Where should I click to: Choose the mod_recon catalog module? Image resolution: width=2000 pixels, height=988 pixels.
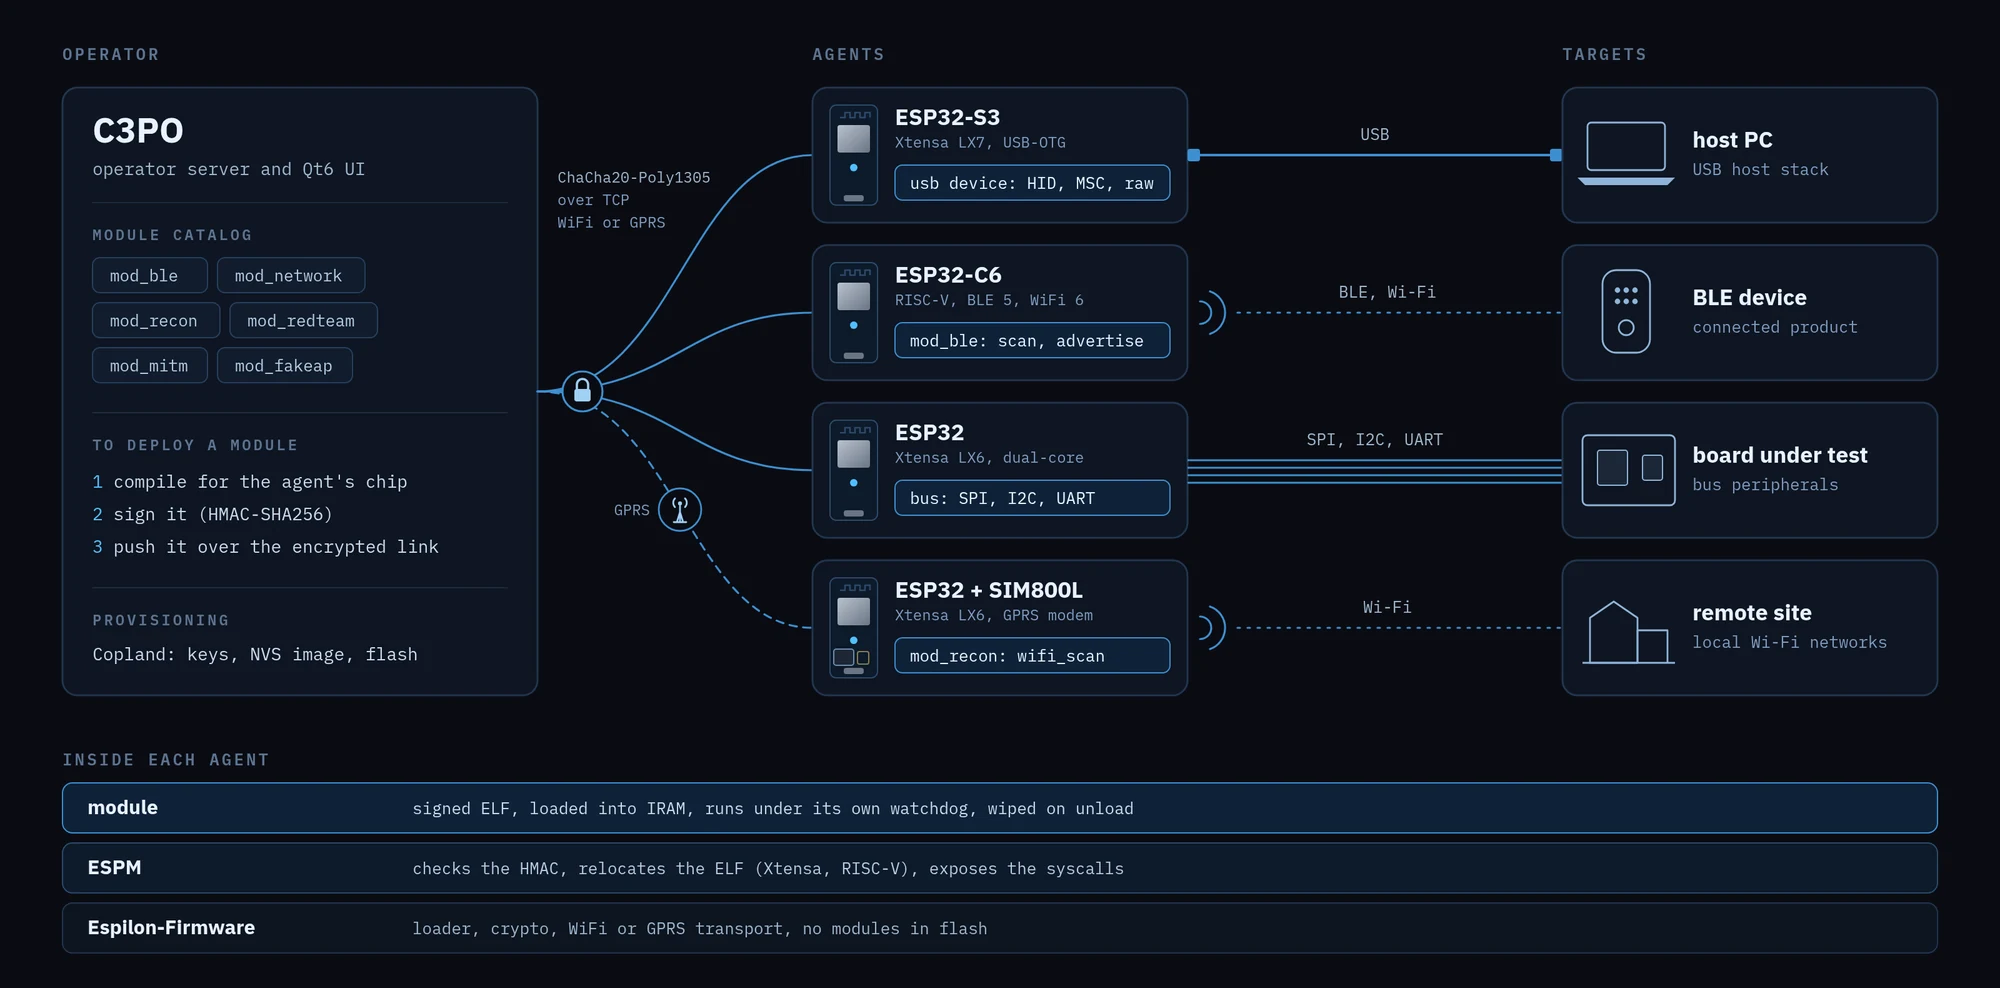tap(156, 320)
